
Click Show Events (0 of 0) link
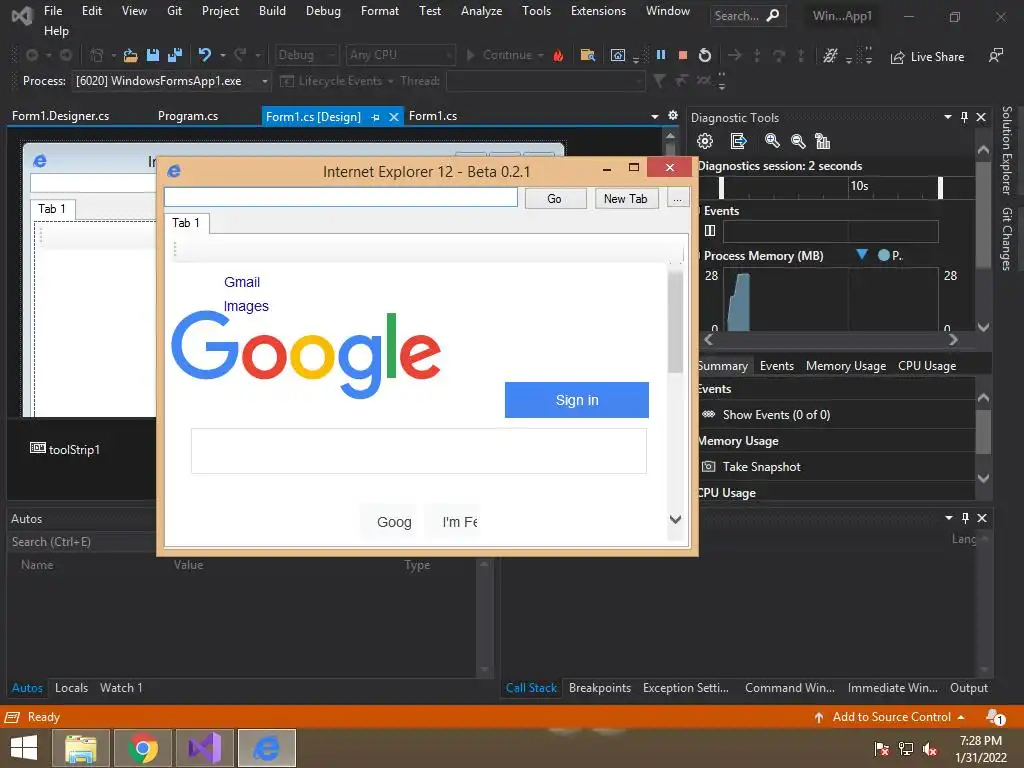[x=776, y=415]
